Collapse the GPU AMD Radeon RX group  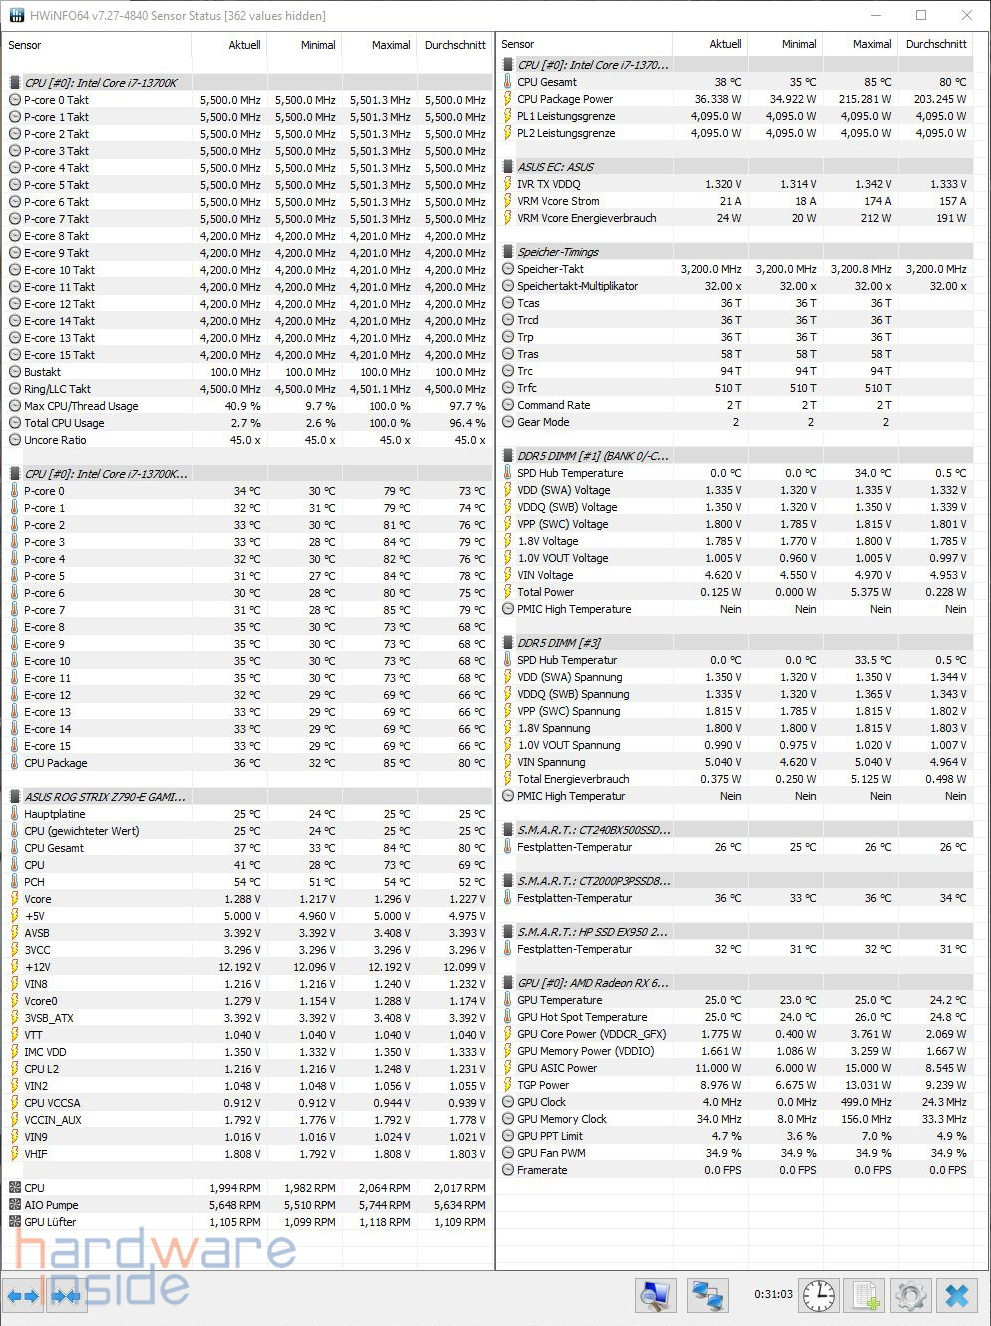click(x=592, y=983)
